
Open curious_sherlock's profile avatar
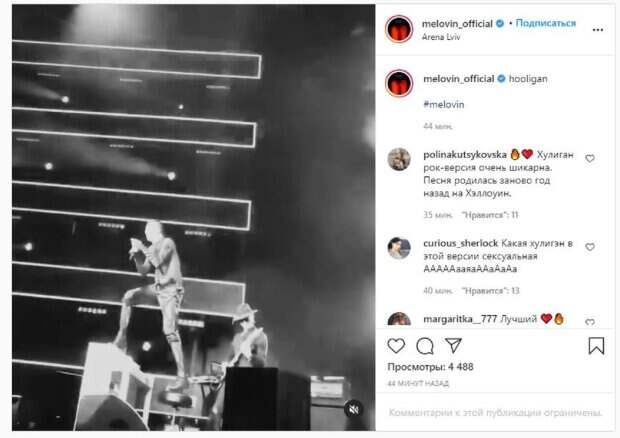pos(399,248)
